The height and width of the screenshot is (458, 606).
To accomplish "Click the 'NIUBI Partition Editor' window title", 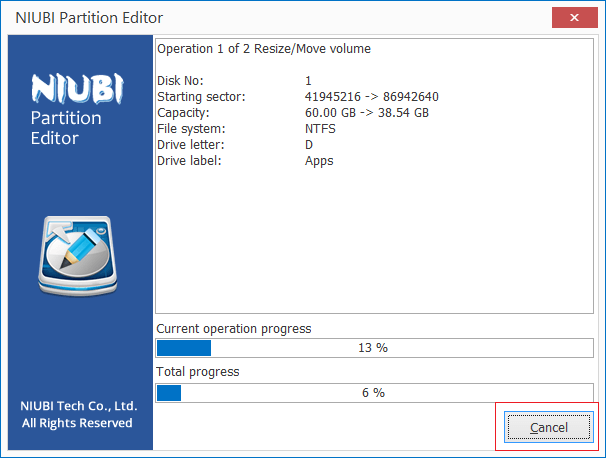I will (x=89, y=18).
